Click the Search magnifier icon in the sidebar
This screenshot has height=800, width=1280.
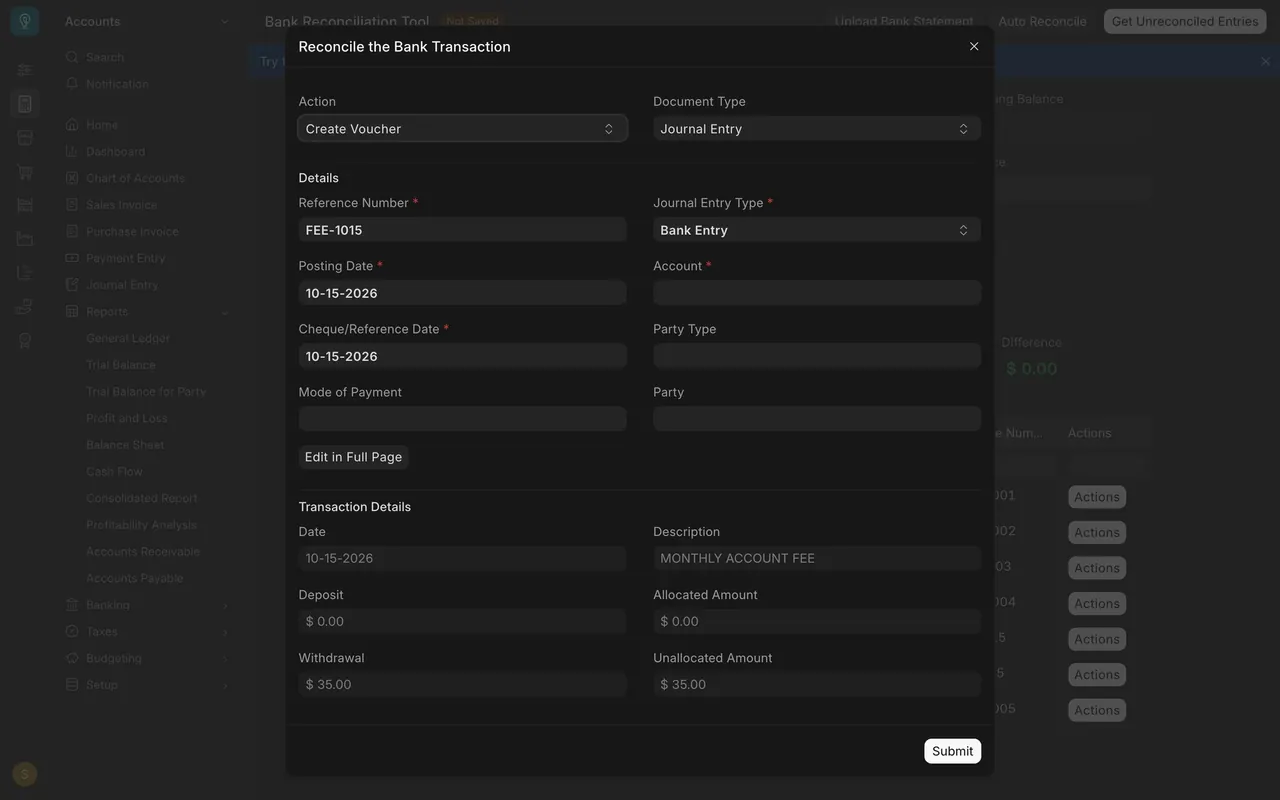pos(72,57)
